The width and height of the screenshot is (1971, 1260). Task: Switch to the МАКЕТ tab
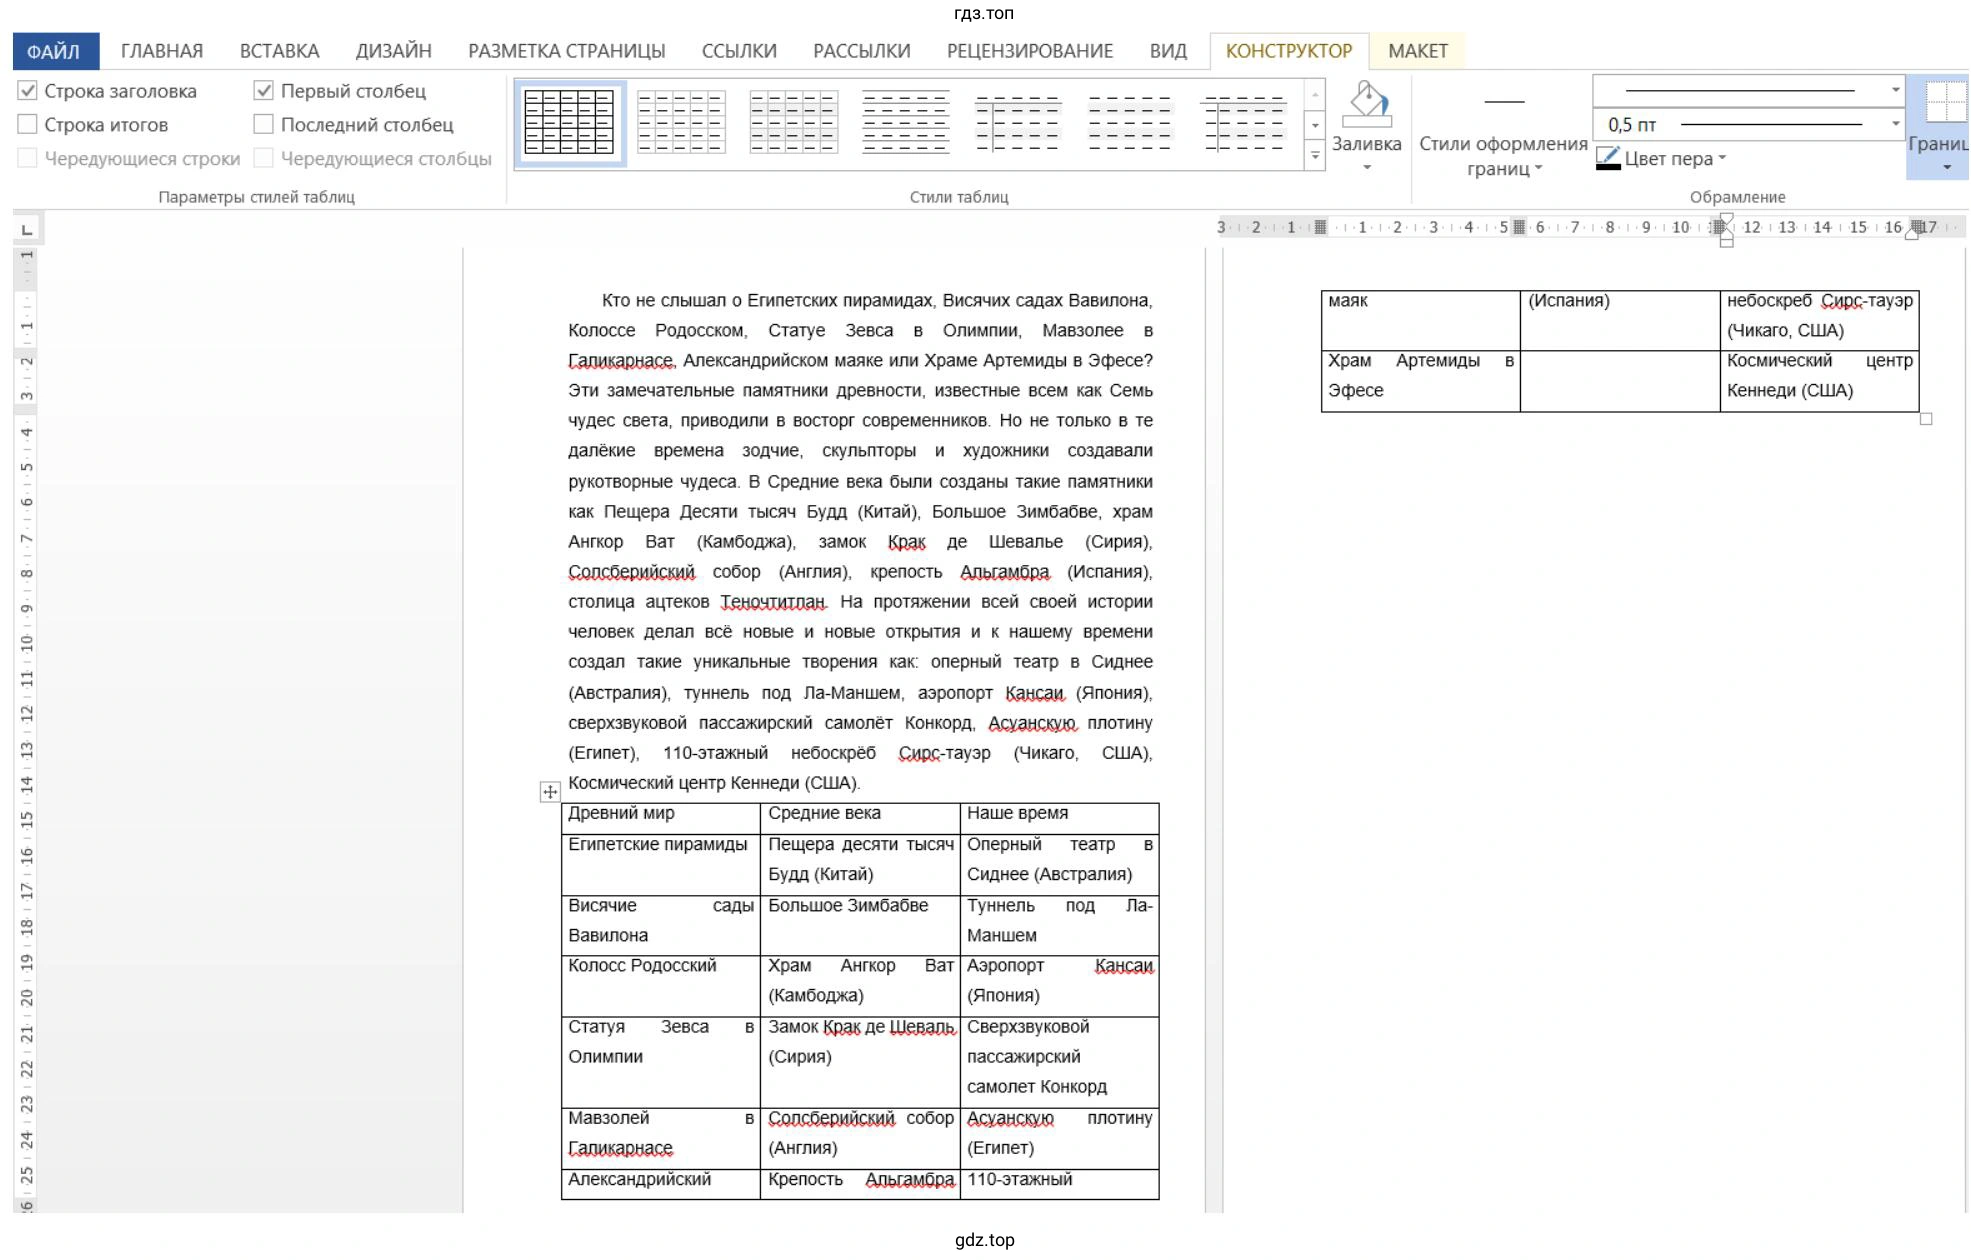1417,51
